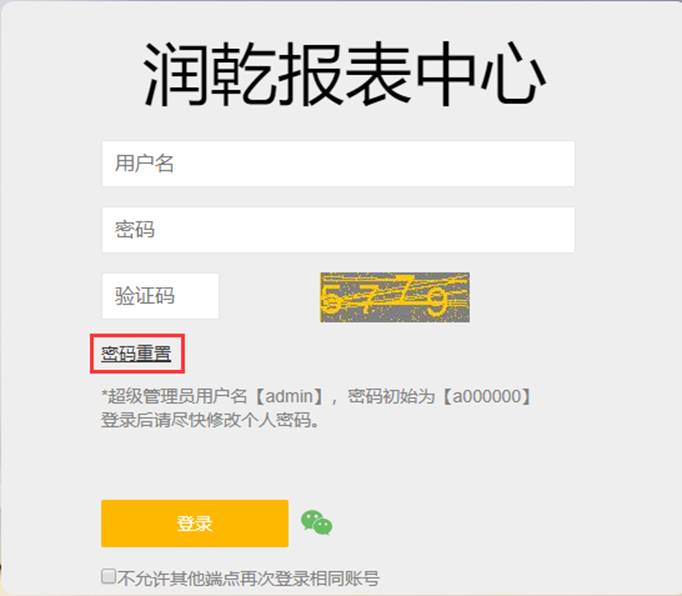Click the 中心 part of the heading

(x=481, y=74)
